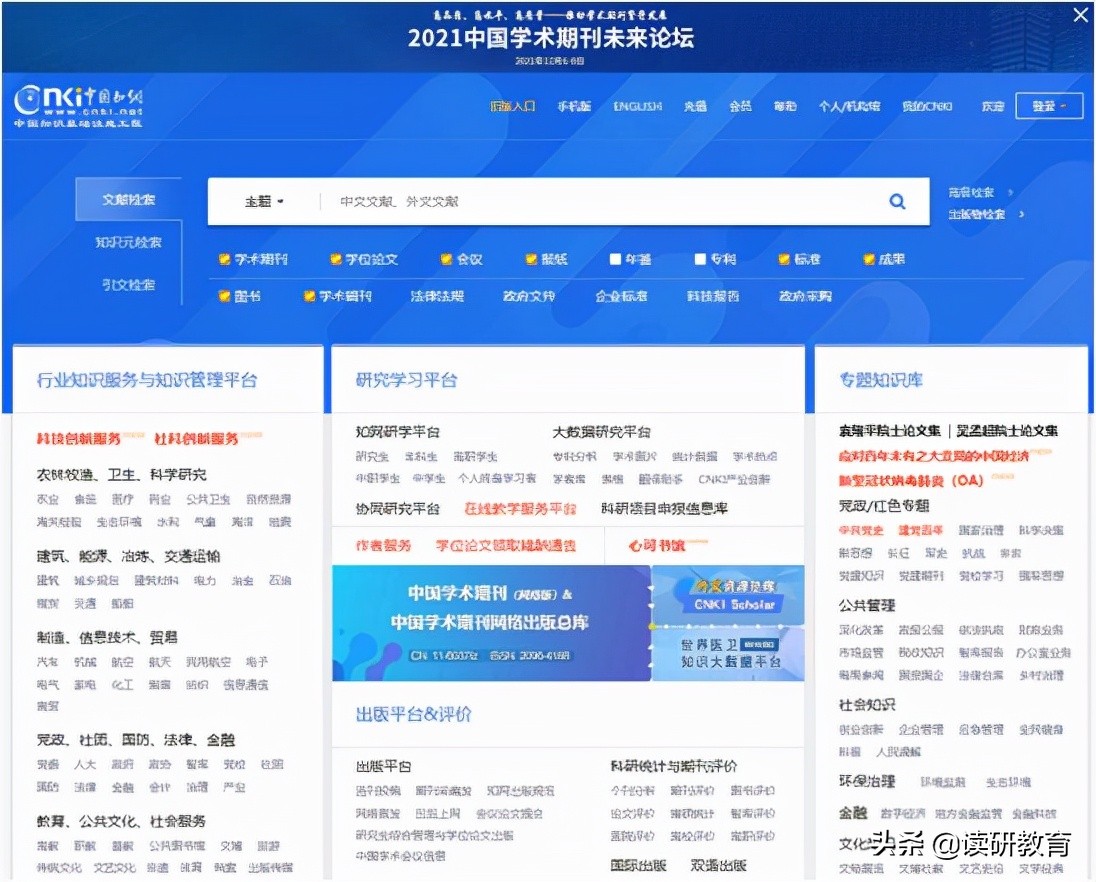Toggle the 学术辑刊 checkbox
This screenshot has width=1096, height=882.
309,296
